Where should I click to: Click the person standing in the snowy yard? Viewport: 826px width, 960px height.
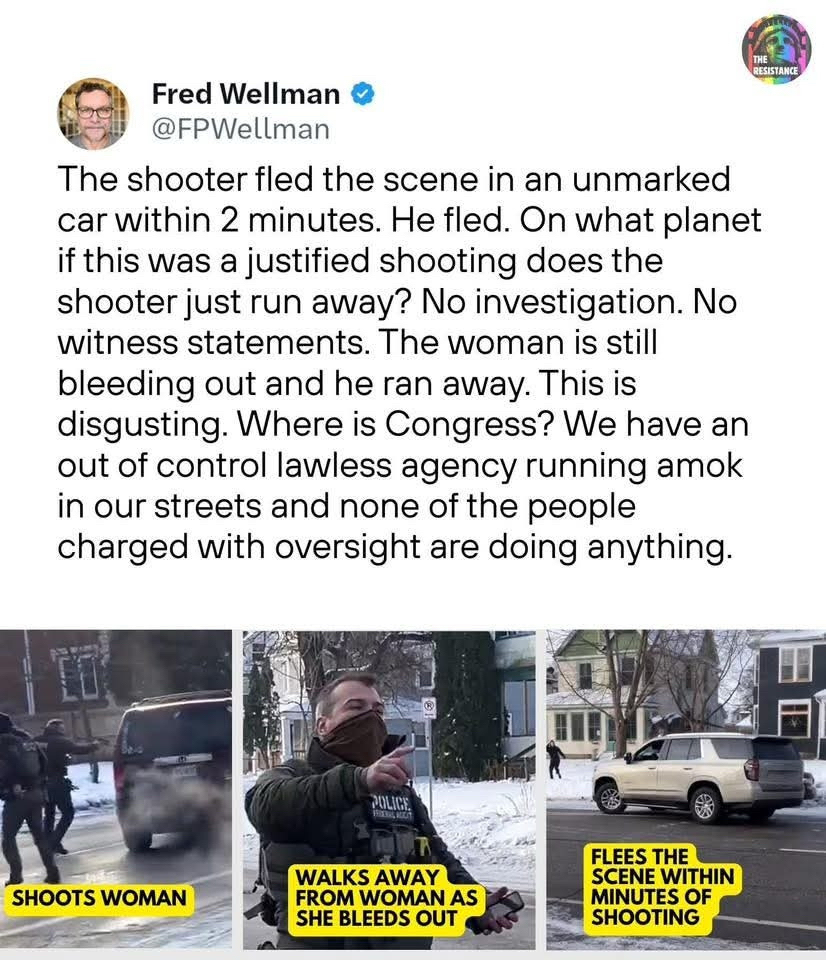click(556, 759)
